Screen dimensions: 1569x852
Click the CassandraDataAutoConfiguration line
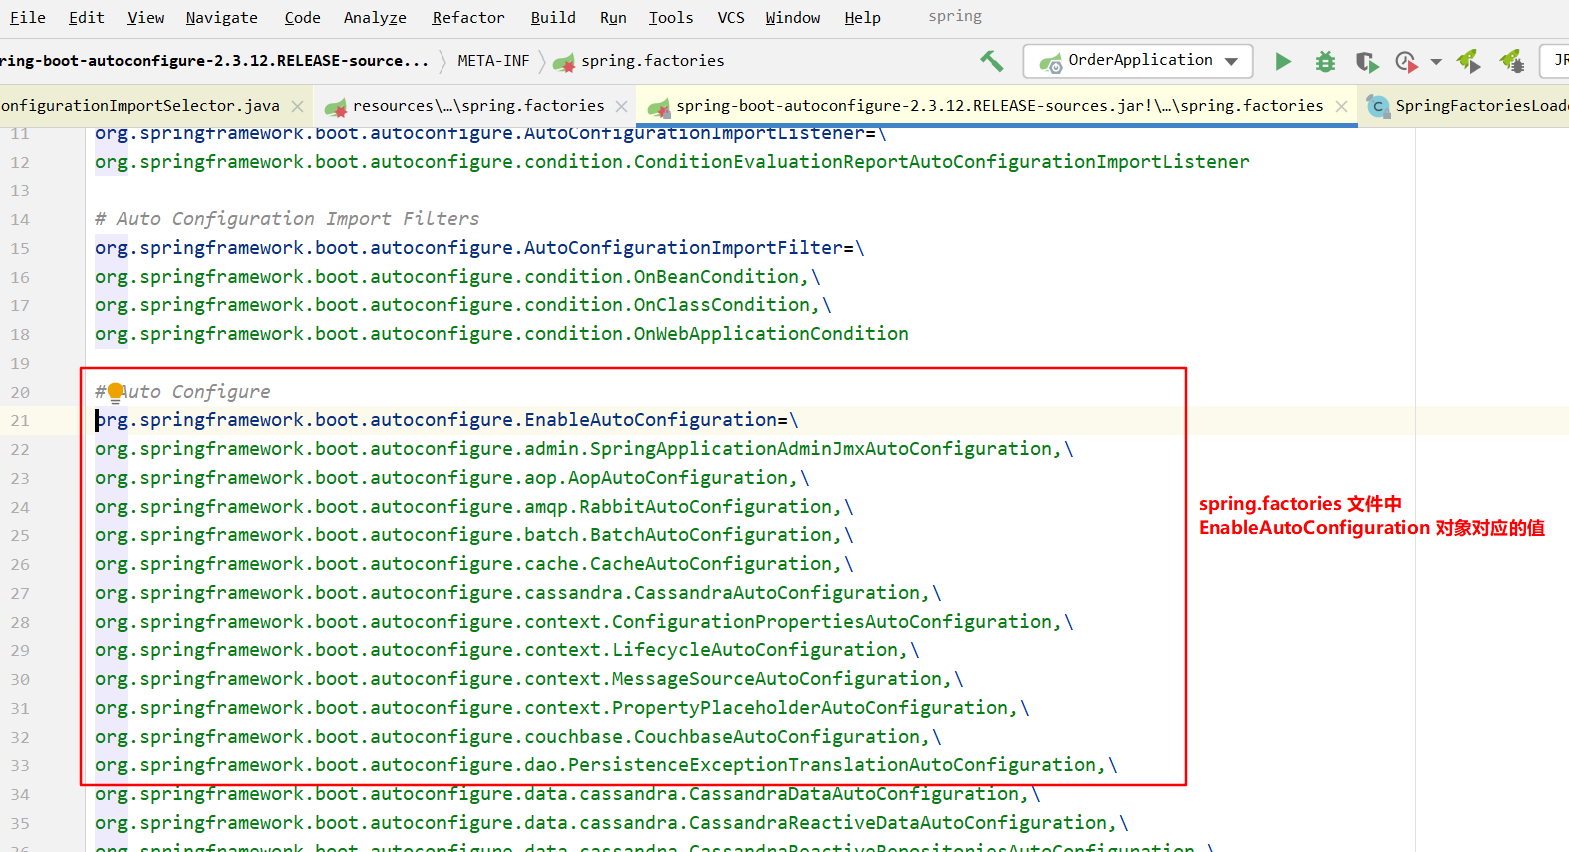pyautogui.click(x=568, y=794)
